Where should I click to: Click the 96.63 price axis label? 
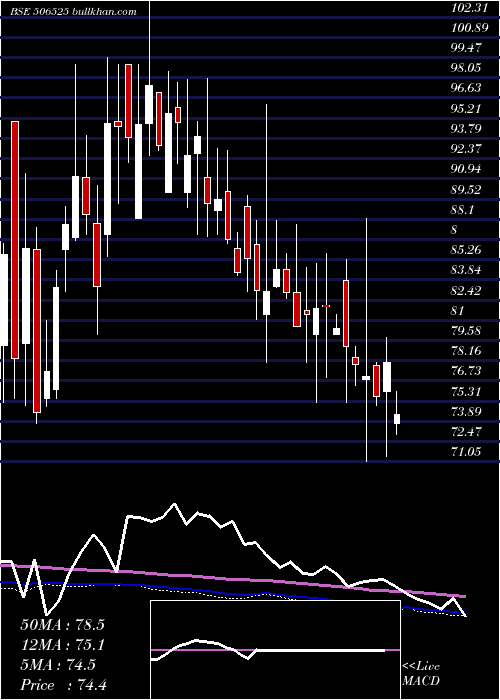(x=467, y=88)
